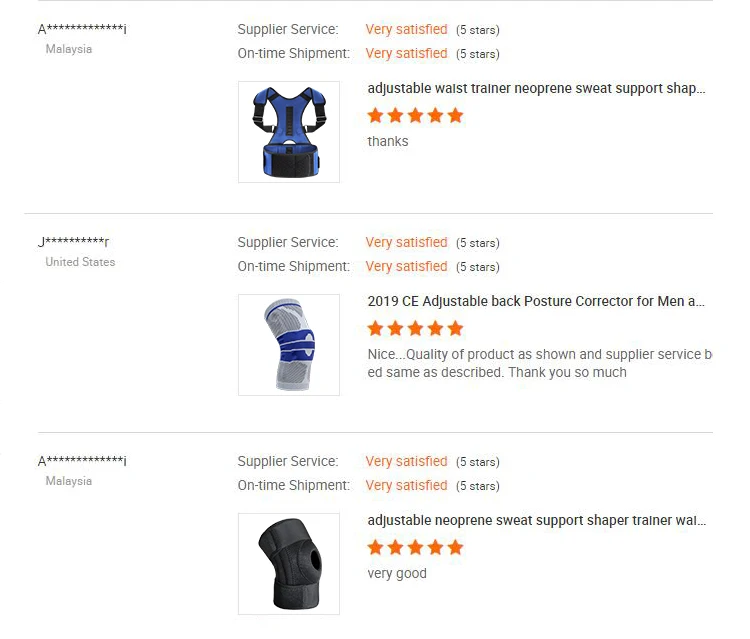750x639 pixels.
Task: Click the first reviewer name from Malaysia
Action: [82, 29]
